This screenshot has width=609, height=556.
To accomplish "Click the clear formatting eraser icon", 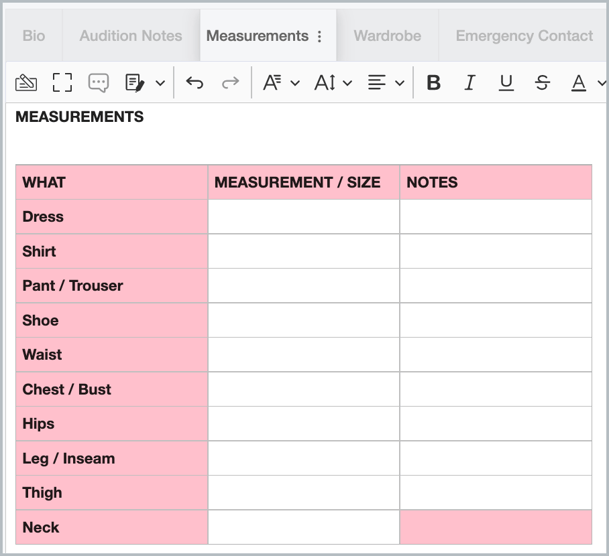I will pyautogui.click(x=26, y=83).
